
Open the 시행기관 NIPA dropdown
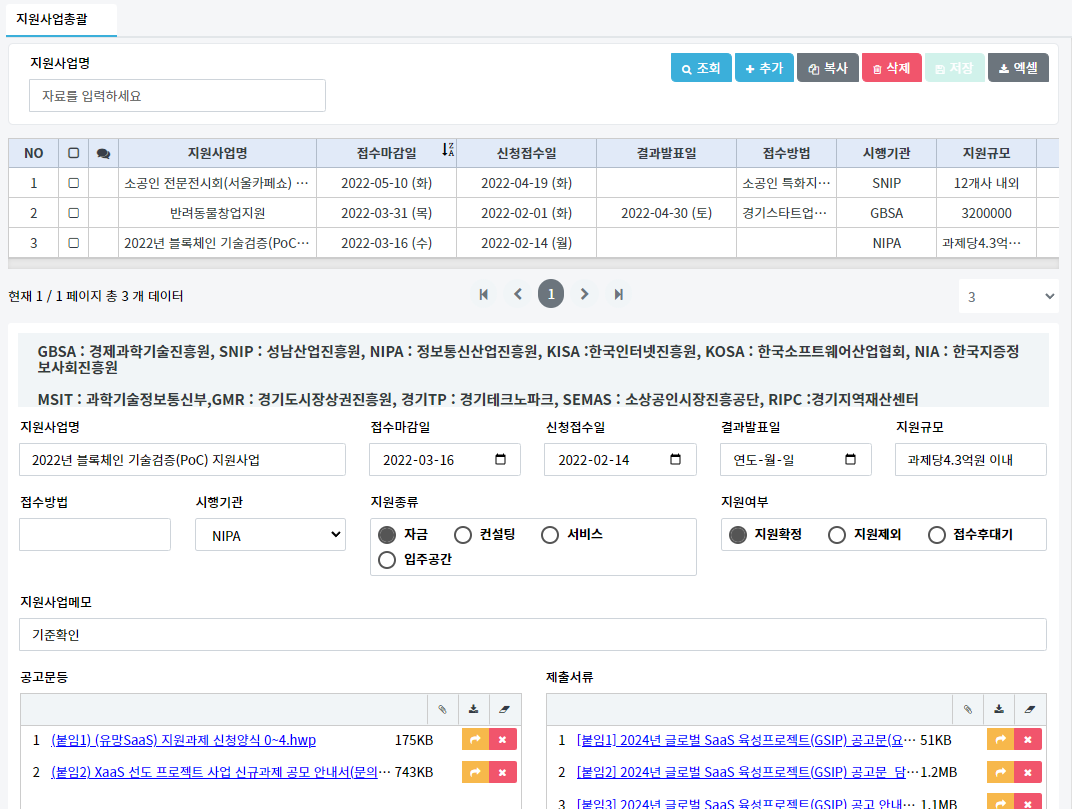270,535
